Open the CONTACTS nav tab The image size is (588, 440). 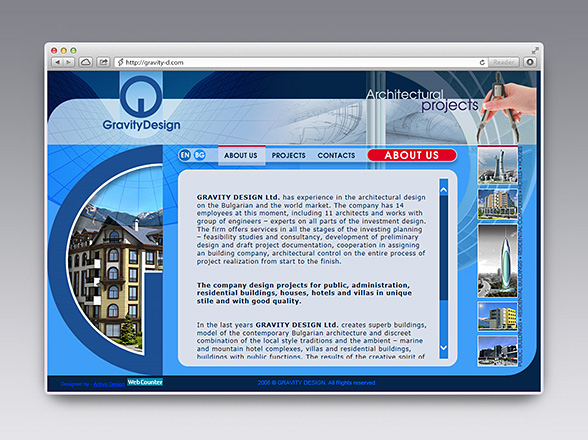pos(336,155)
